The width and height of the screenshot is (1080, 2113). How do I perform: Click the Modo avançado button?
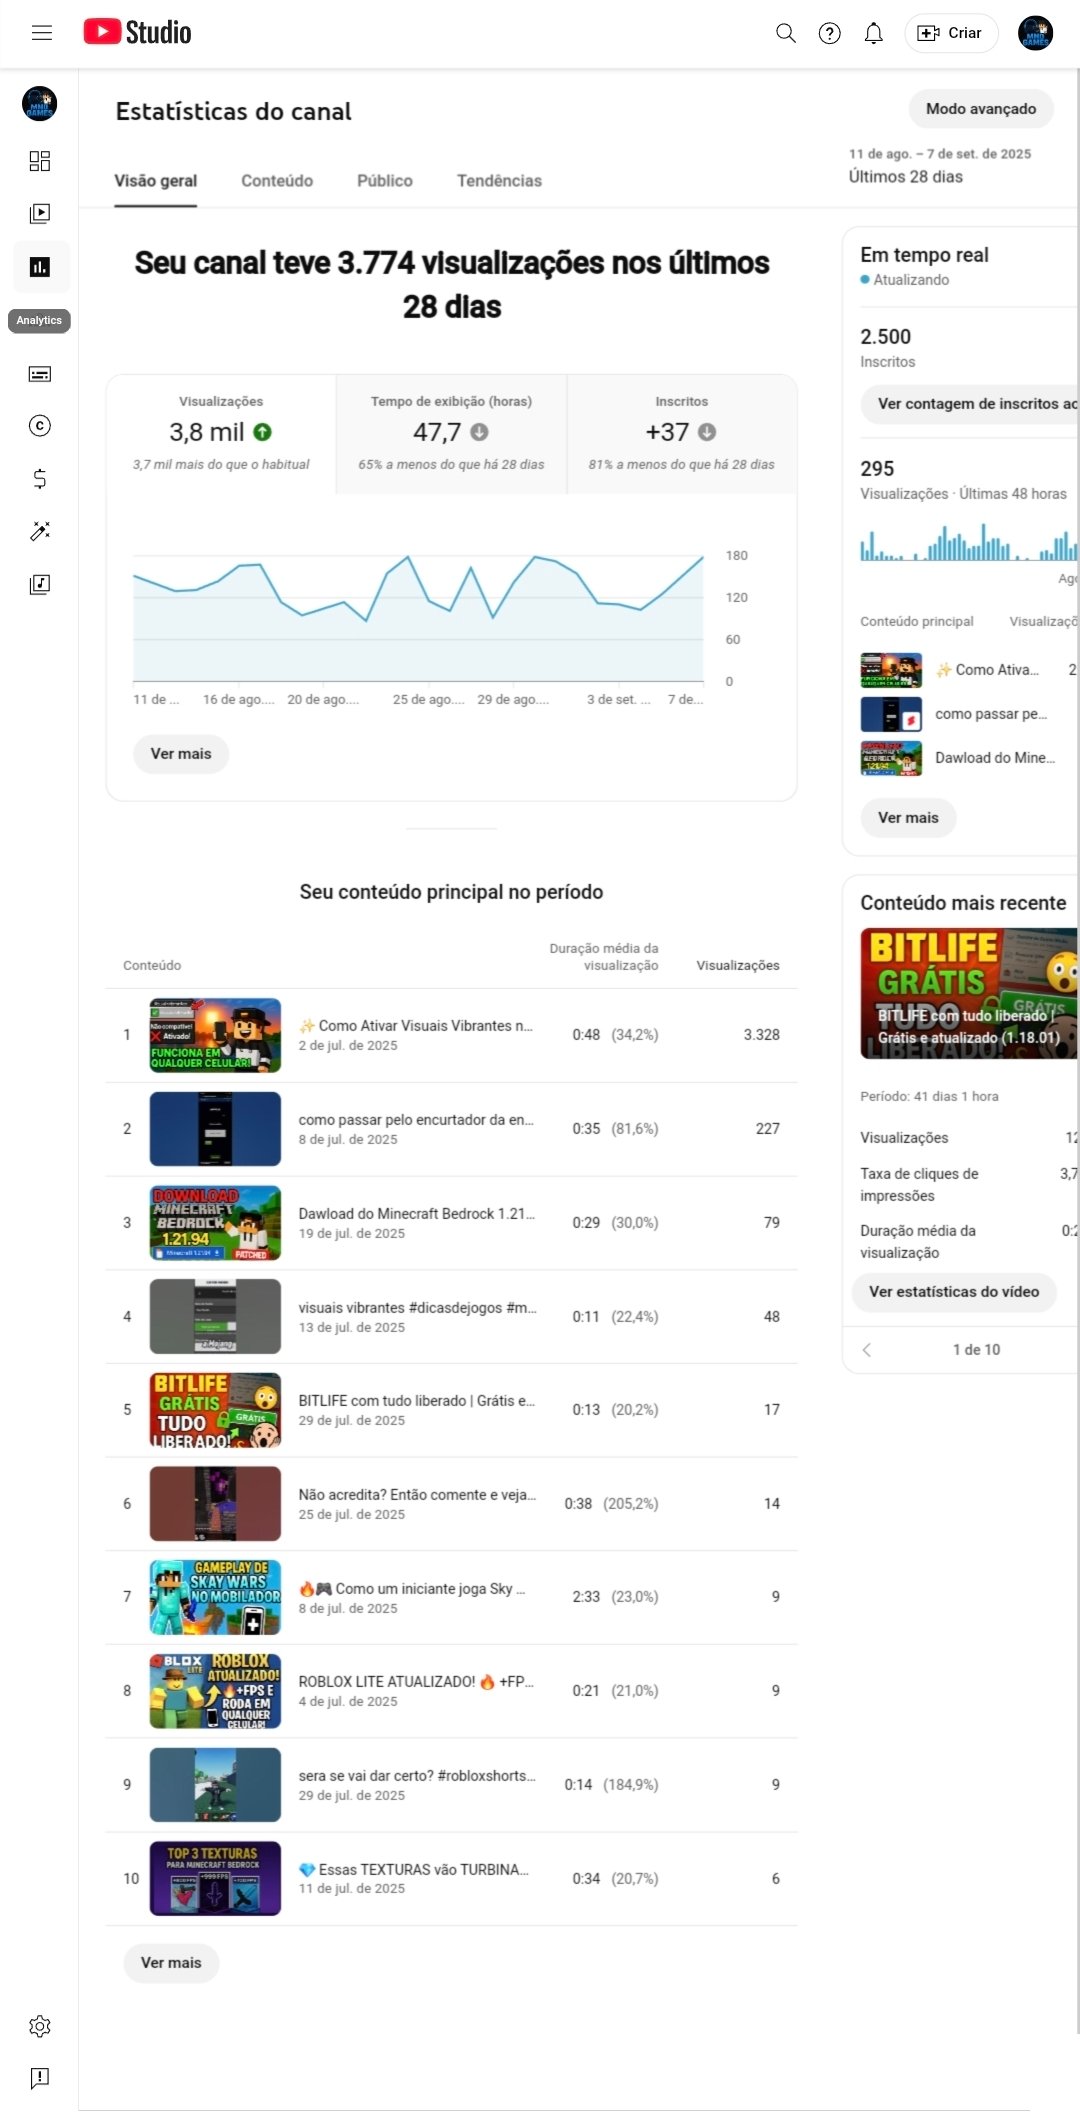click(981, 109)
